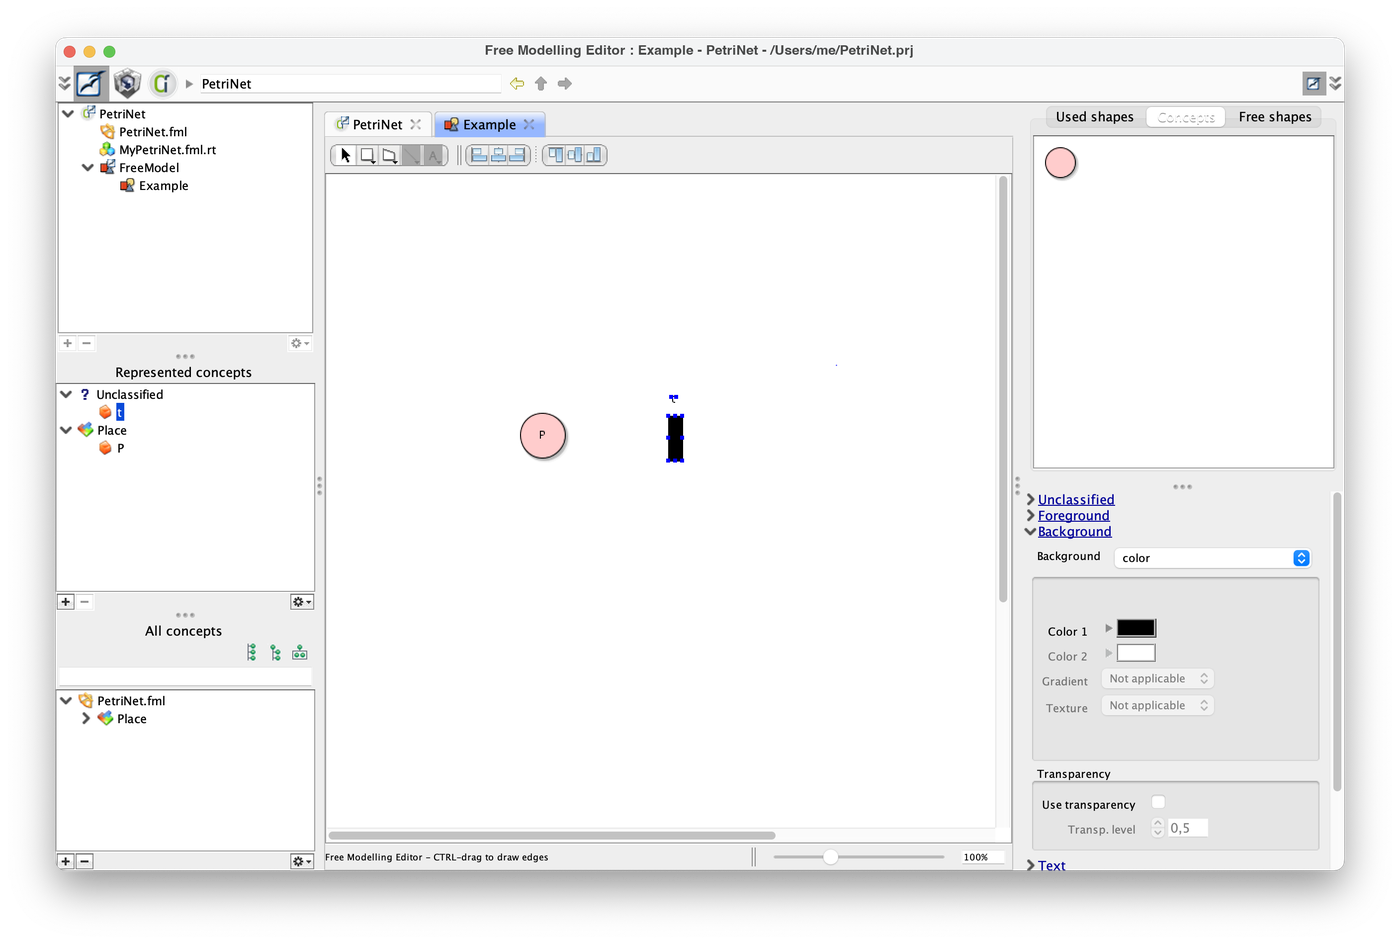
Task: Collapse right panel using double chevron
Action: pyautogui.click(x=1335, y=83)
